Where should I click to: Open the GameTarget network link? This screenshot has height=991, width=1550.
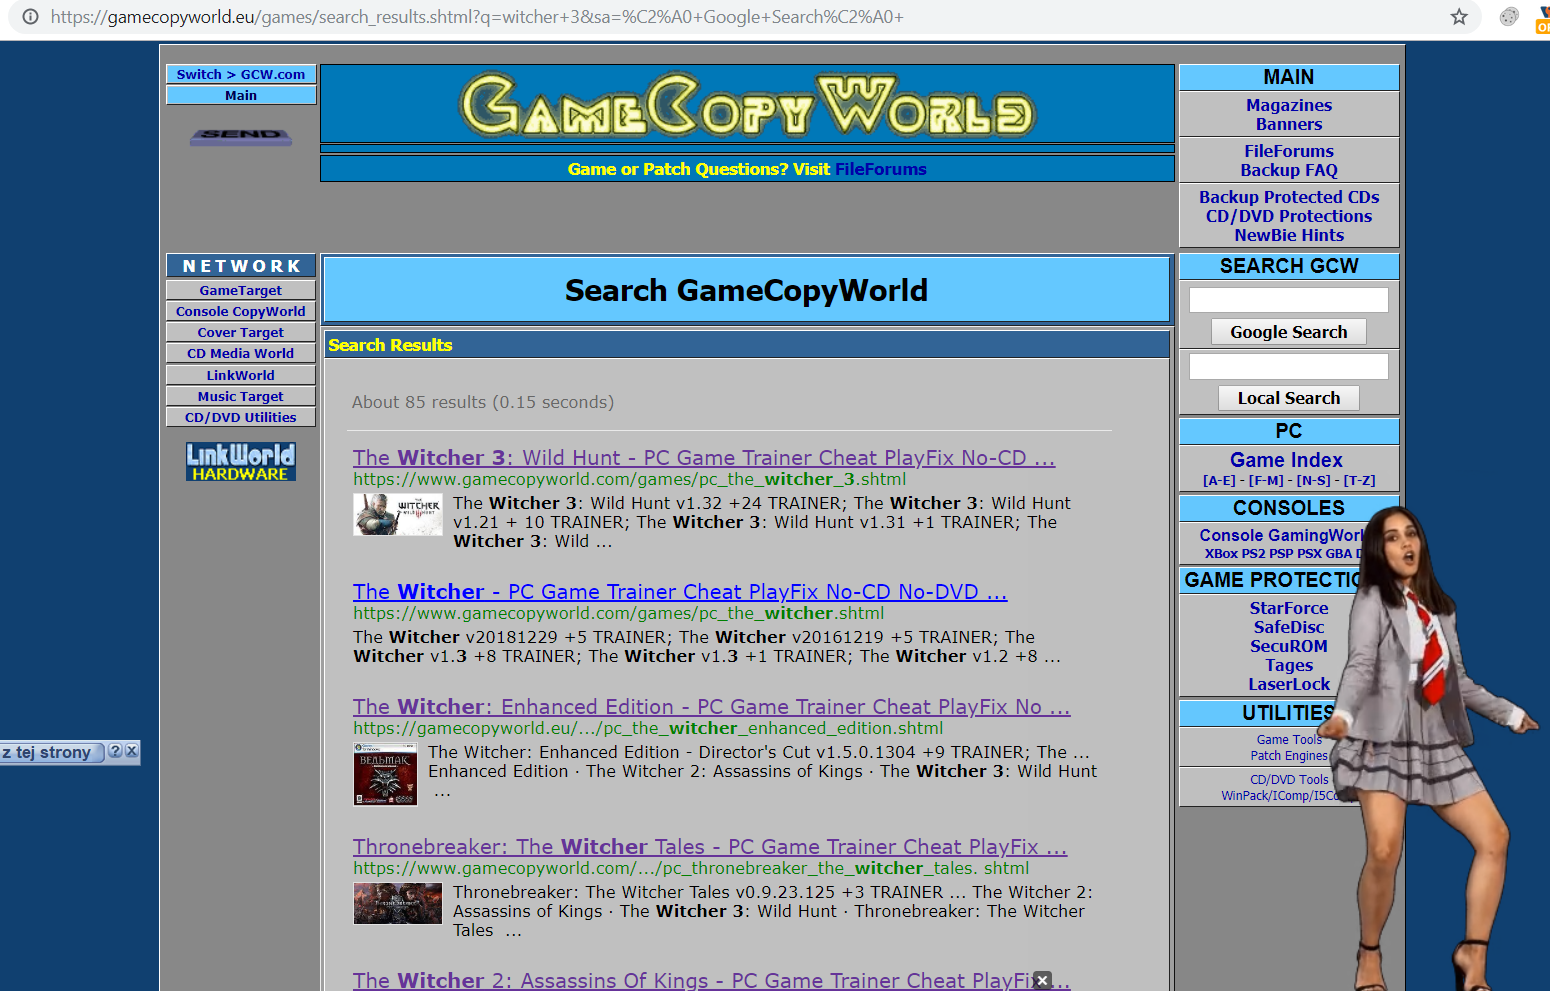pos(241,290)
